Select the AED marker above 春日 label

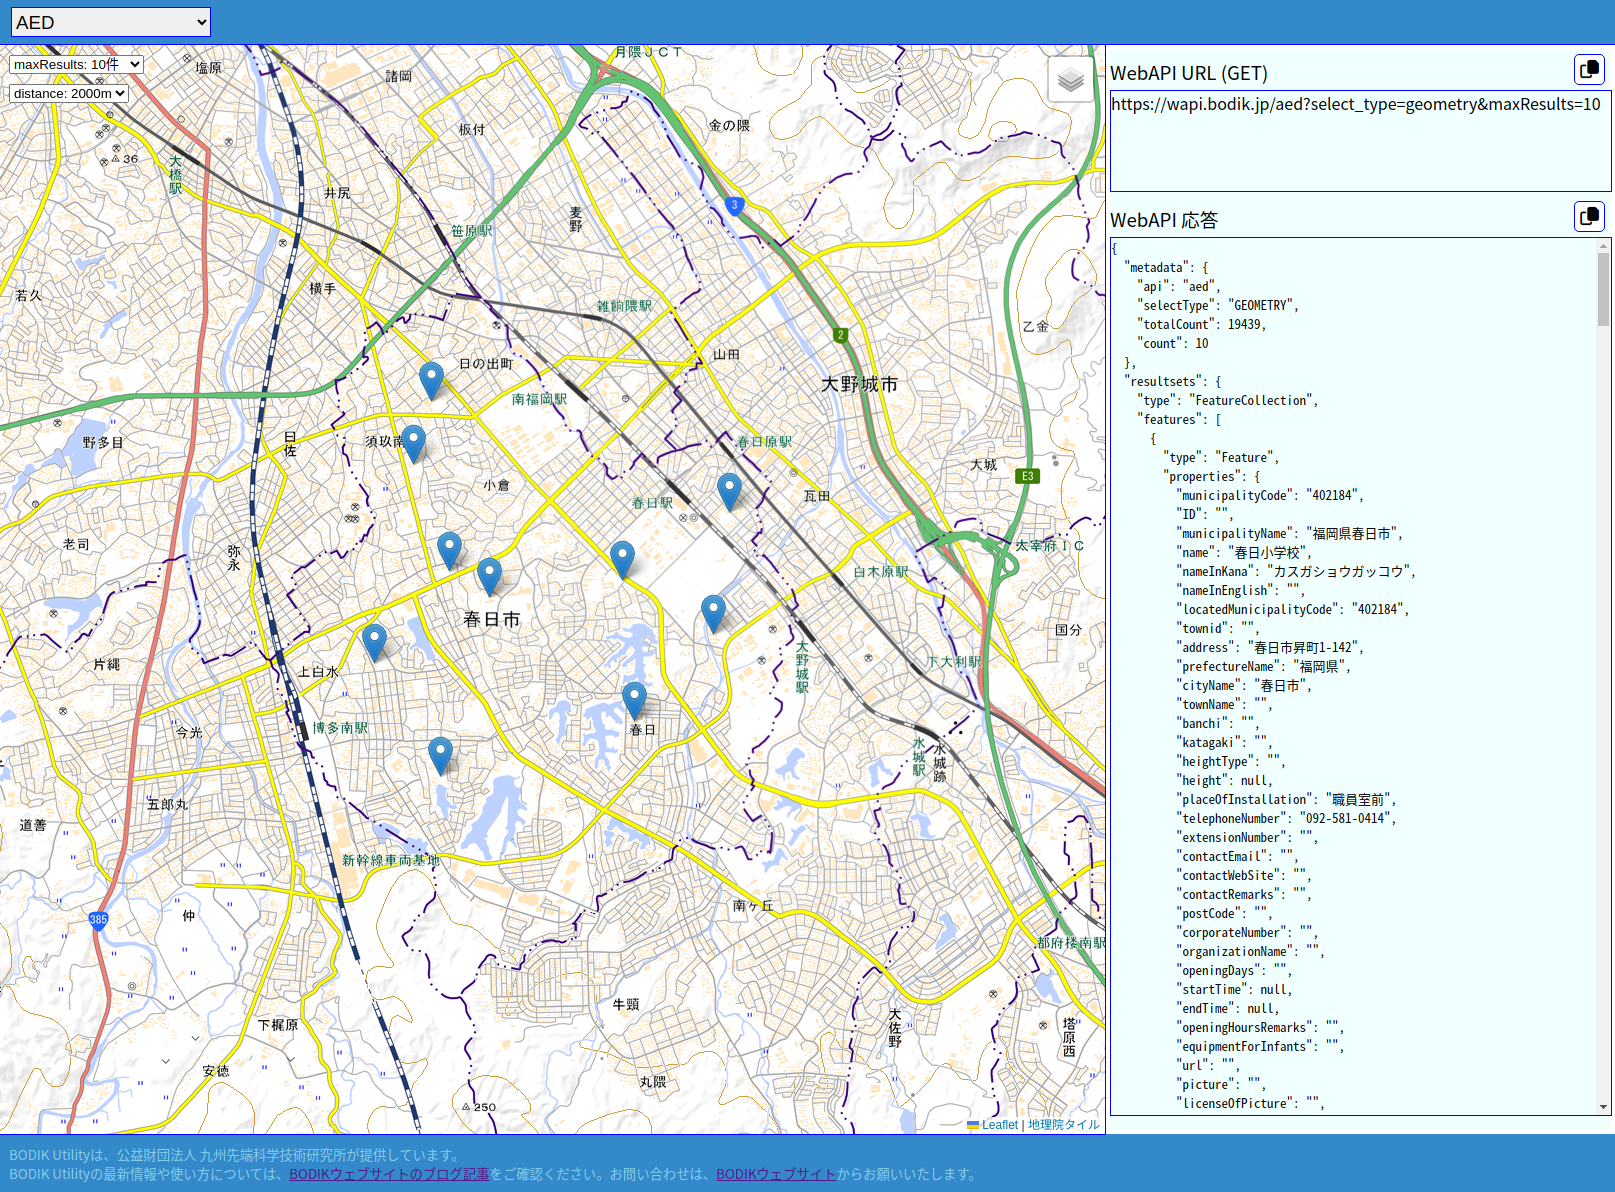pyautogui.click(x=634, y=700)
